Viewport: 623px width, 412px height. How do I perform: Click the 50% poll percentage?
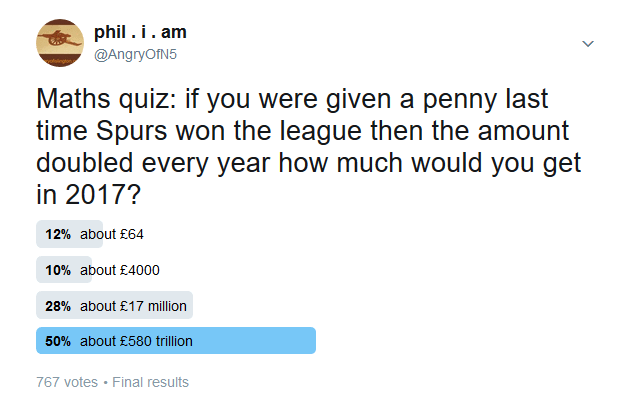[x=59, y=341]
